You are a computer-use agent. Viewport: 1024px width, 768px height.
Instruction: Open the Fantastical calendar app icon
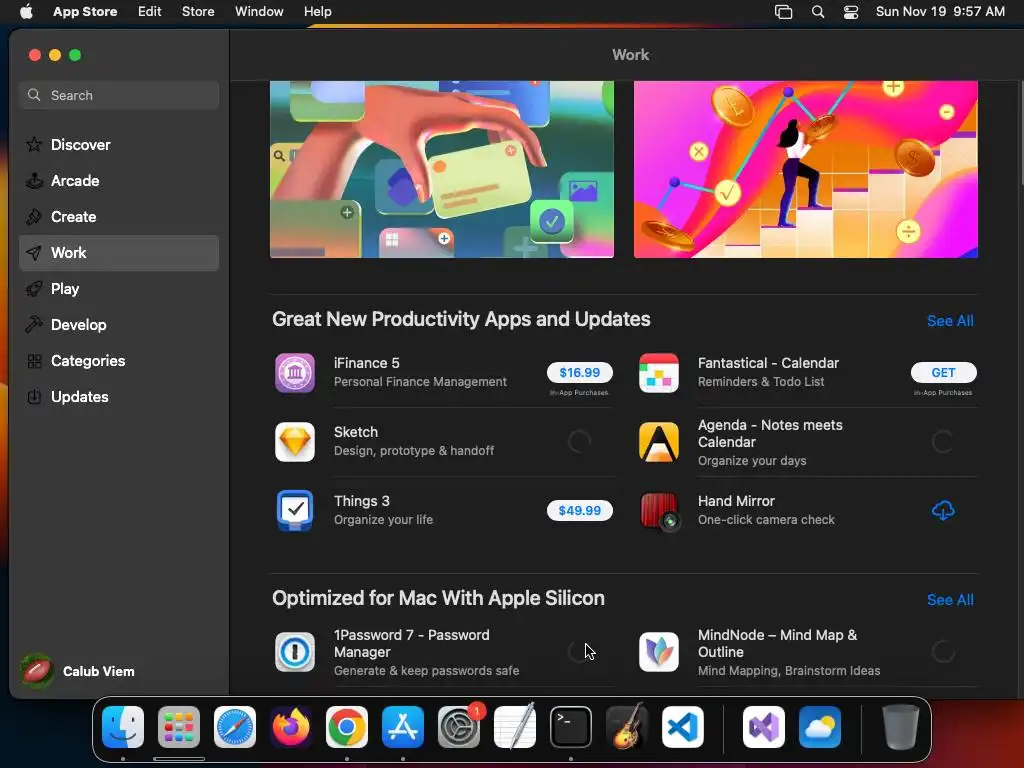[x=658, y=373]
